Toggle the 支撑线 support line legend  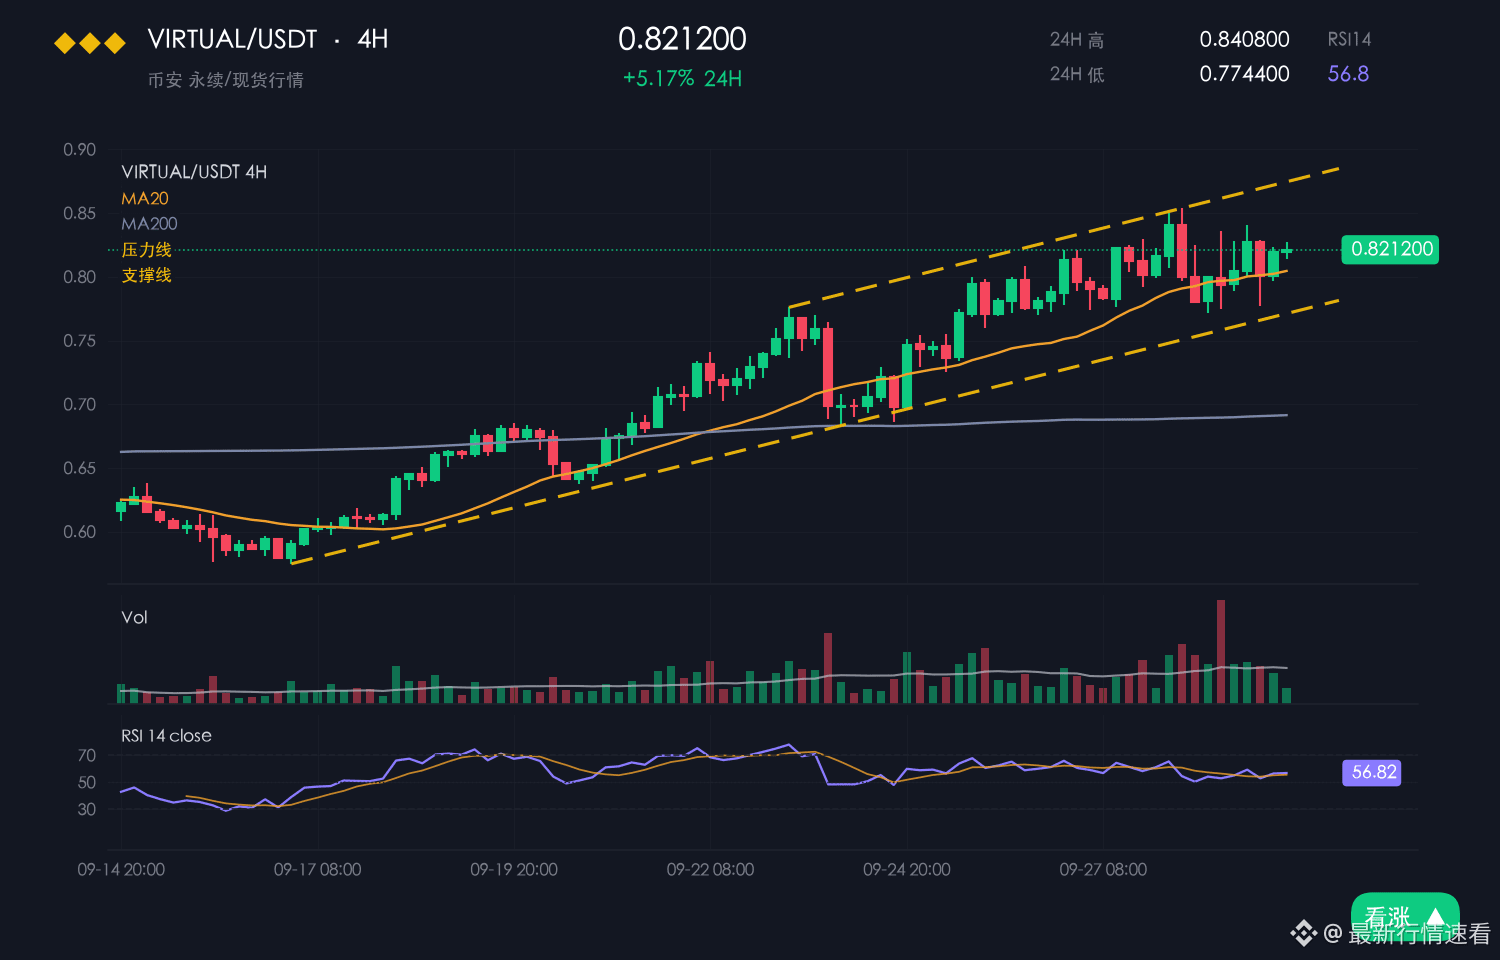(147, 275)
